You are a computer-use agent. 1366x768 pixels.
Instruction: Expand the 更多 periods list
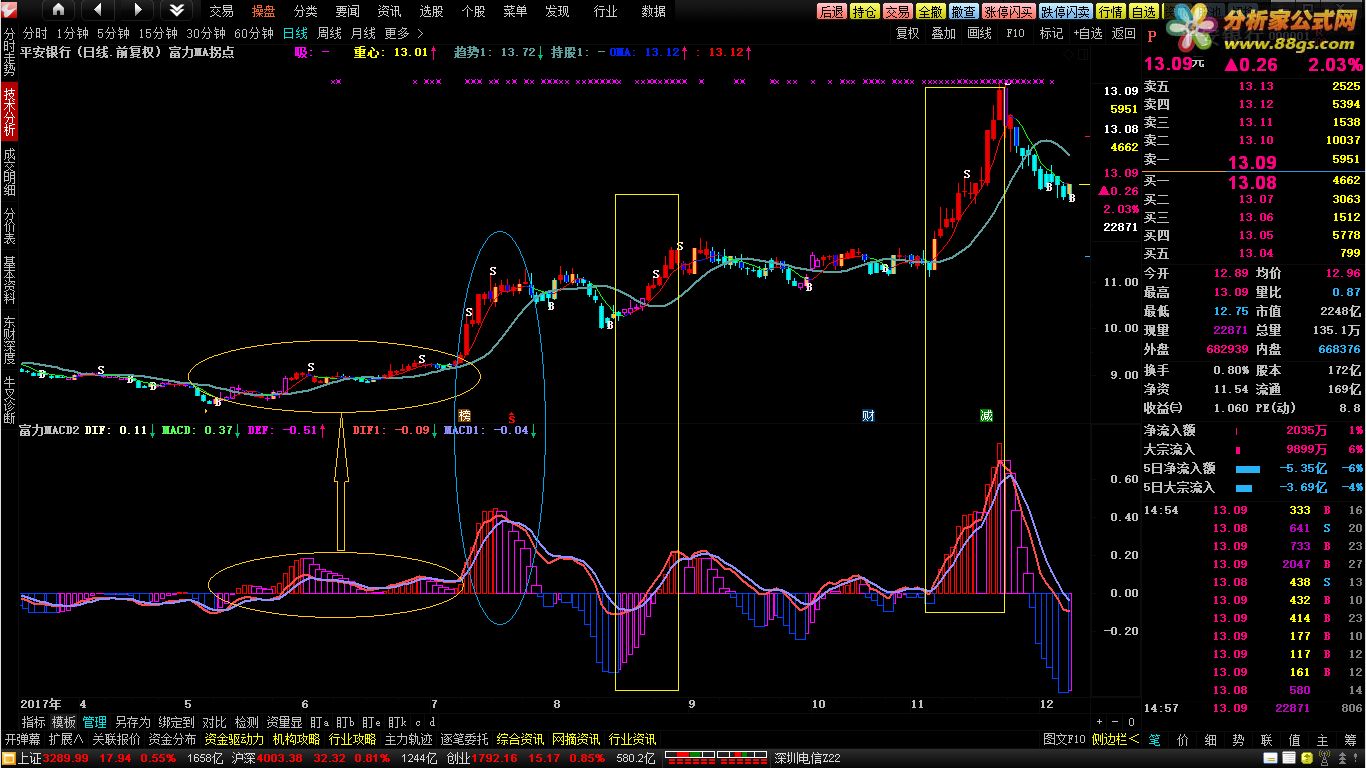tap(402, 33)
